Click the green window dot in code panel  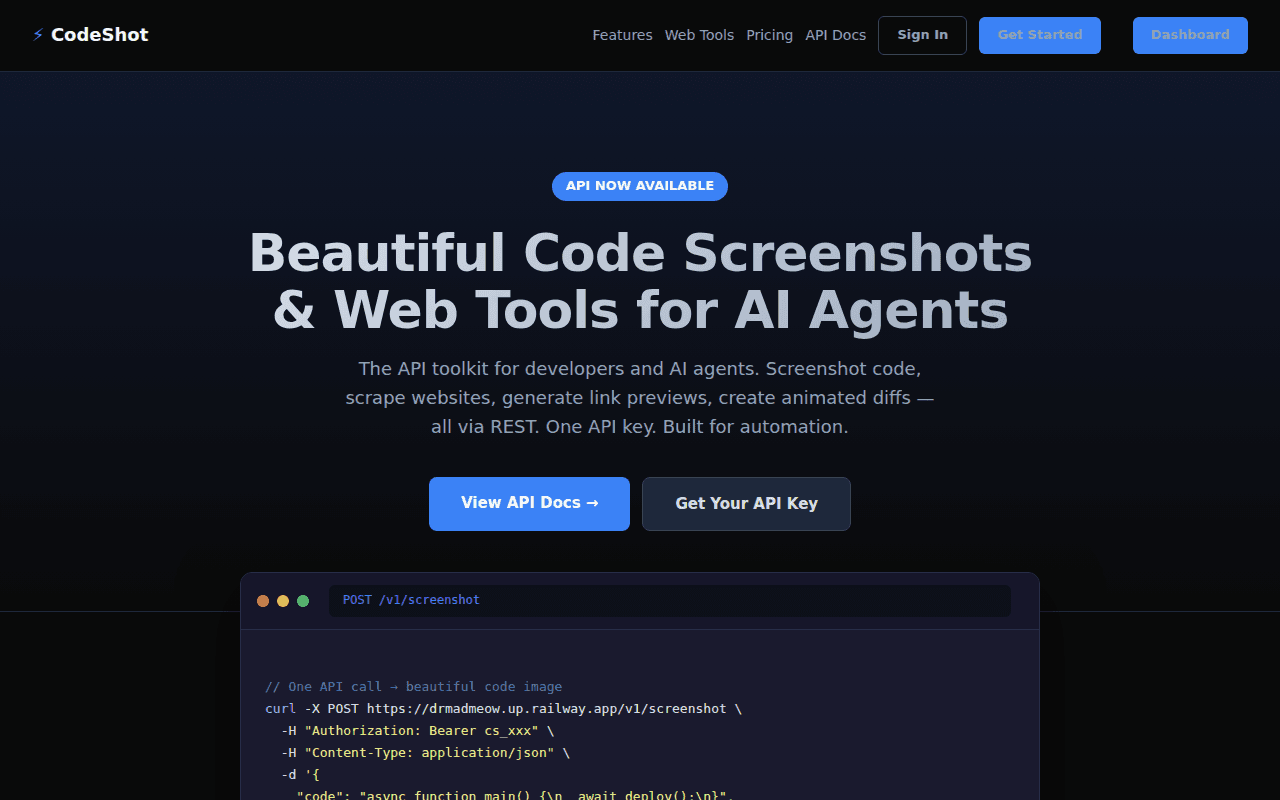(x=303, y=601)
